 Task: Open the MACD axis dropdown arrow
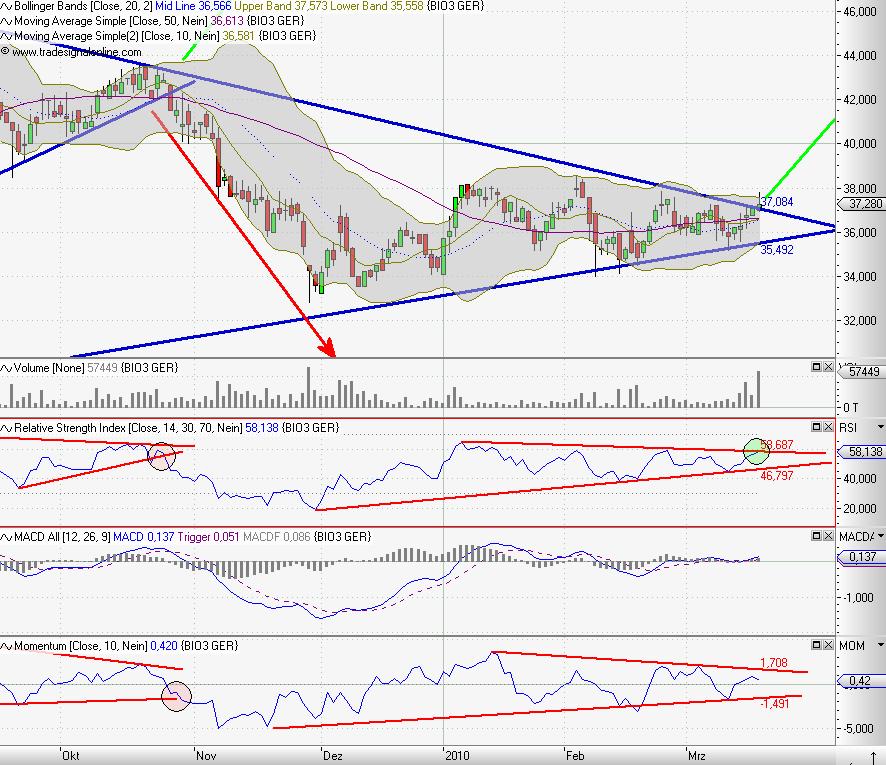tap(879, 538)
